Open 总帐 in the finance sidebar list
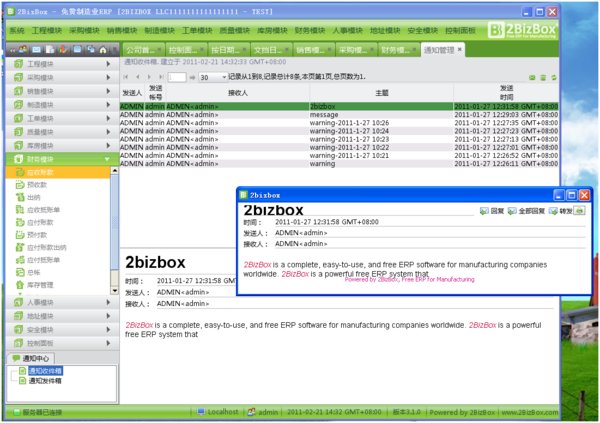The height and width of the screenshot is (423, 600). tap(57, 273)
